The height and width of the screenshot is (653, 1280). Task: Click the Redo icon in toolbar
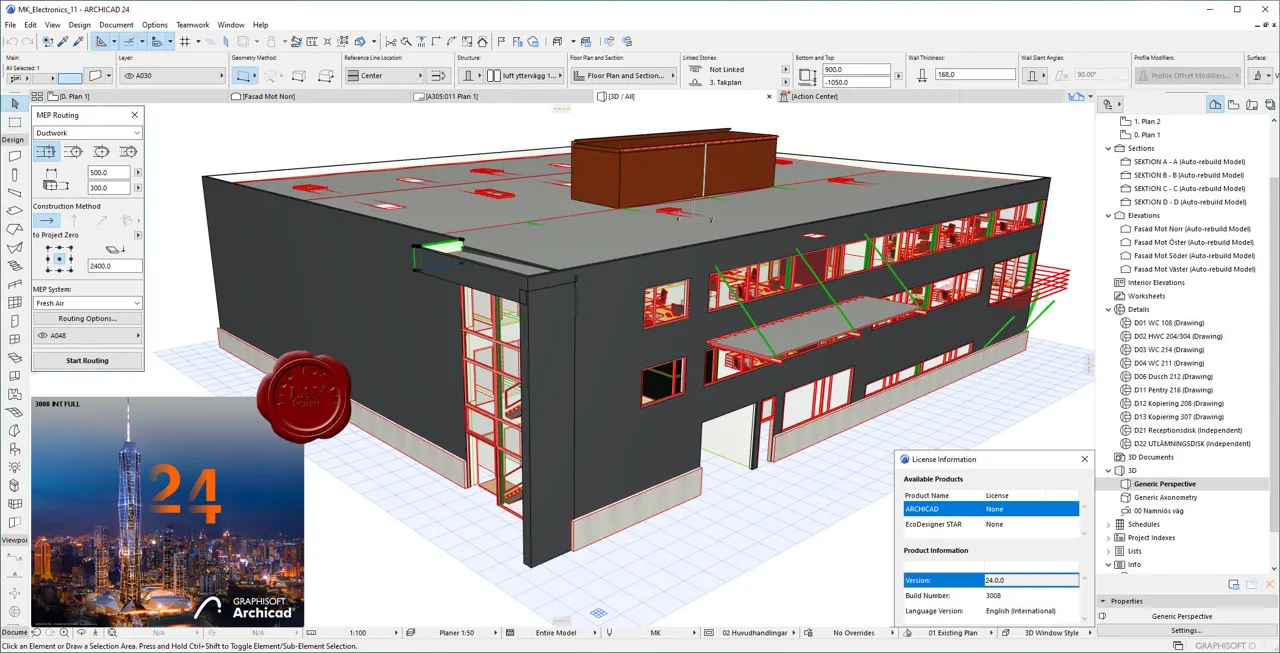(x=28, y=41)
